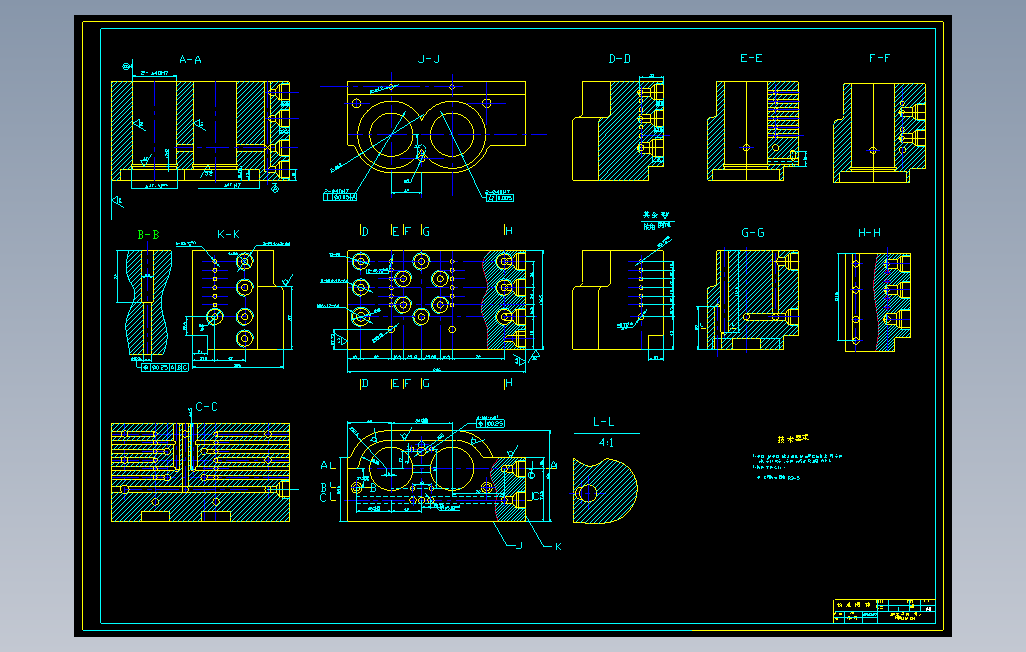
Task: Click the "A-A" section view title
Action: pos(190,60)
